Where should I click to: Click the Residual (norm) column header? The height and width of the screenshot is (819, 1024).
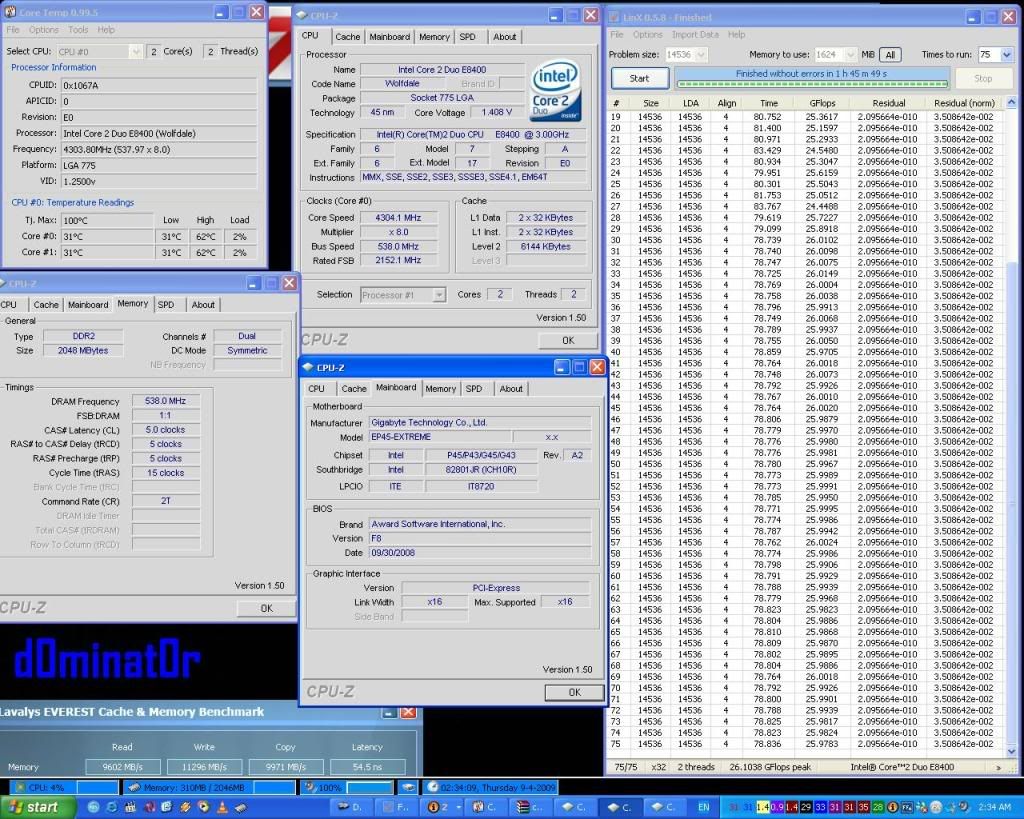(964, 103)
